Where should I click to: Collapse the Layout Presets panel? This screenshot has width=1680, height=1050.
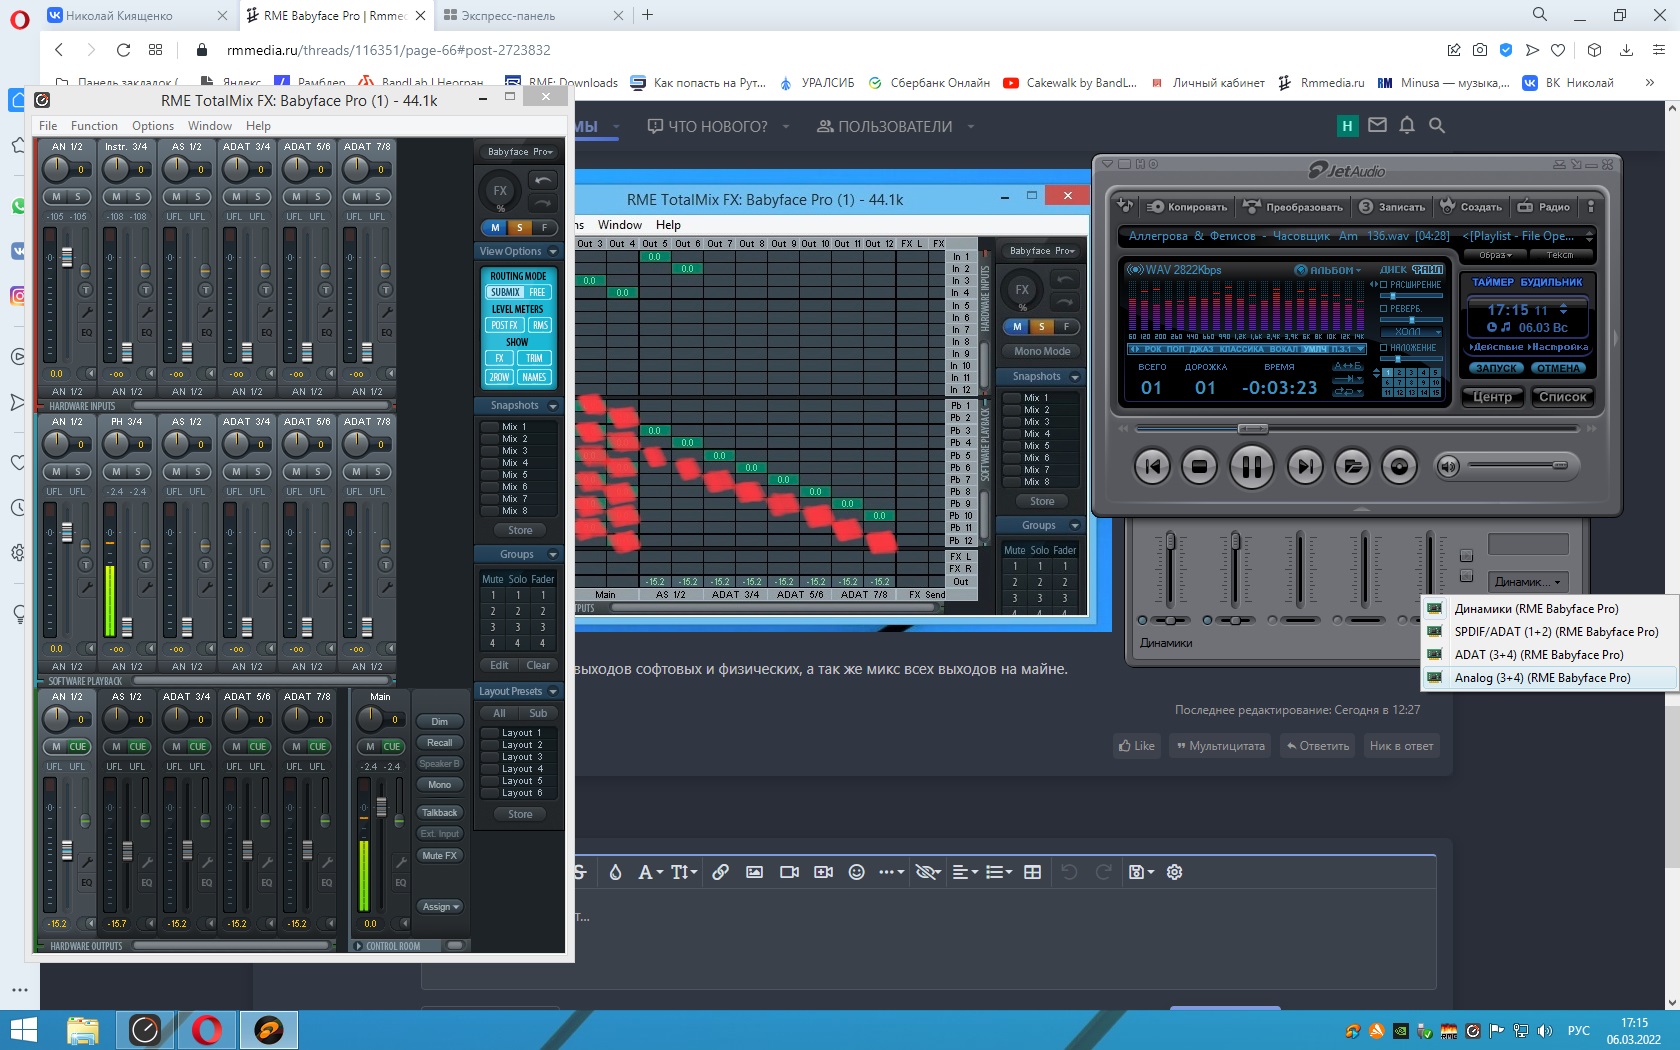(553, 692)
